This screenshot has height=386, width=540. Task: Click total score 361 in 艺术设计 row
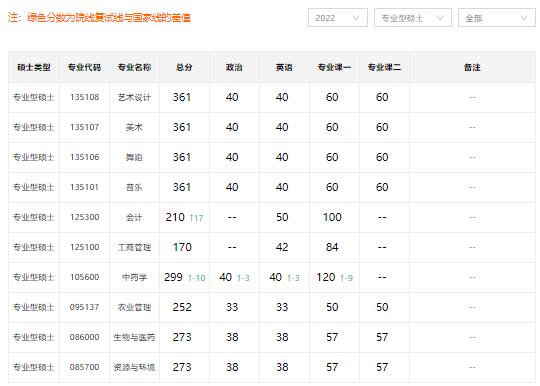[182, 97]
